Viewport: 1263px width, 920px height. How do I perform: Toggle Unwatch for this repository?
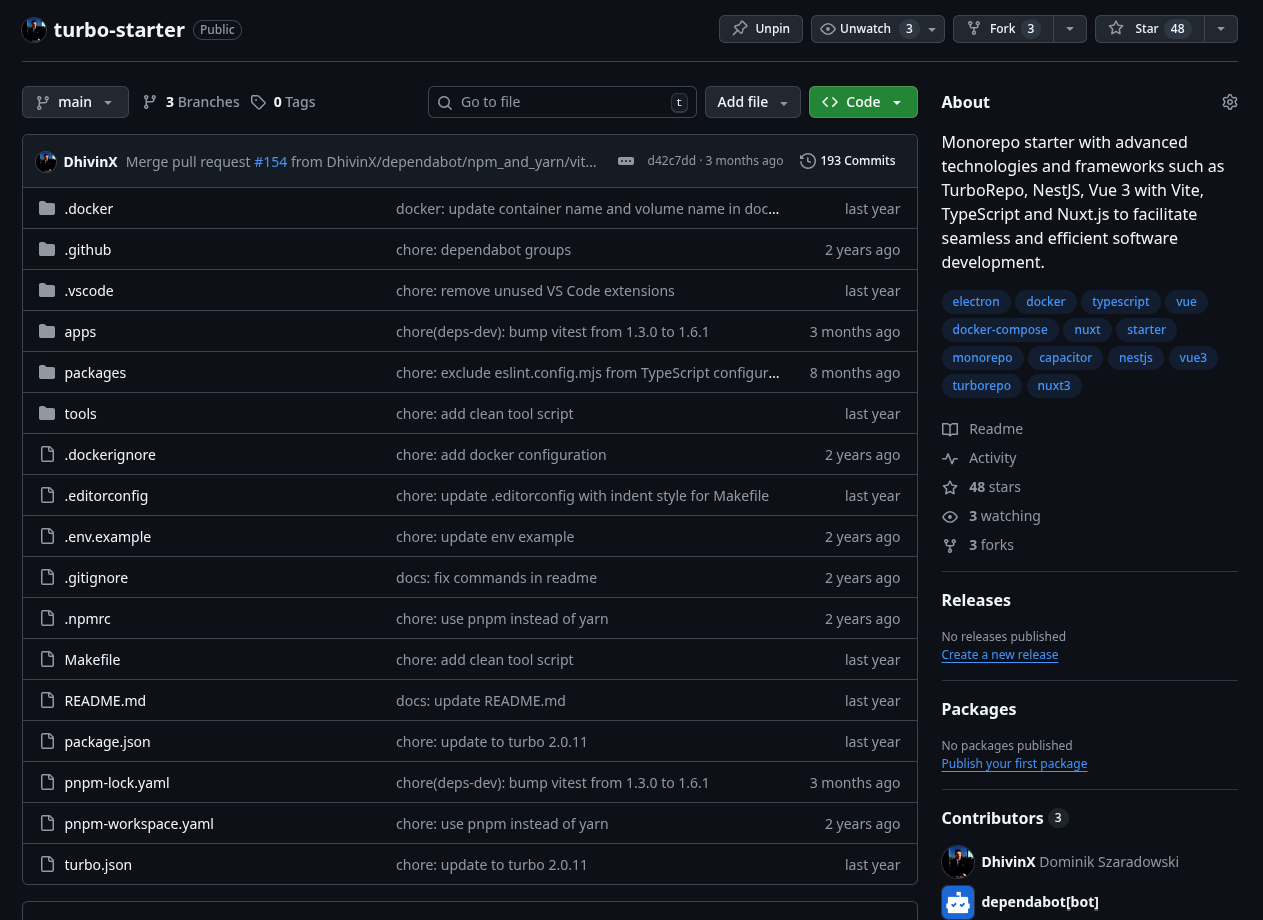point(866,29)
